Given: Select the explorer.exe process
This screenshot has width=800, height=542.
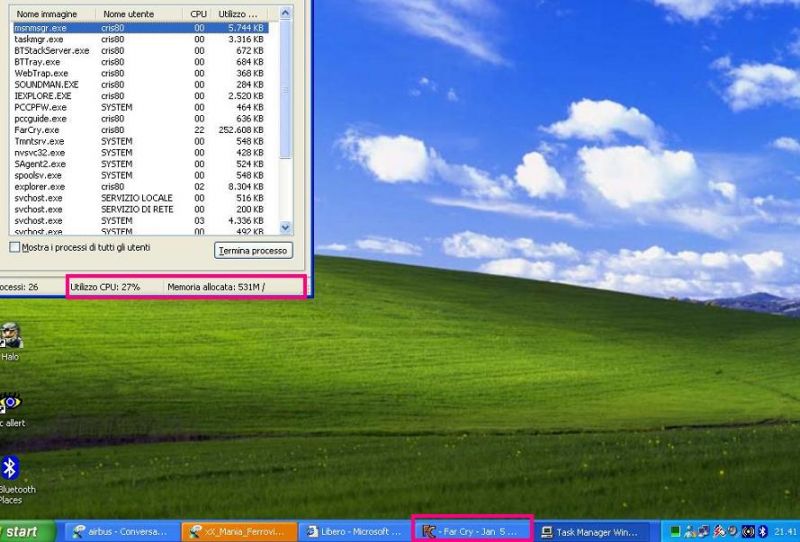Looking at the screenshot, I should [140, 186].
